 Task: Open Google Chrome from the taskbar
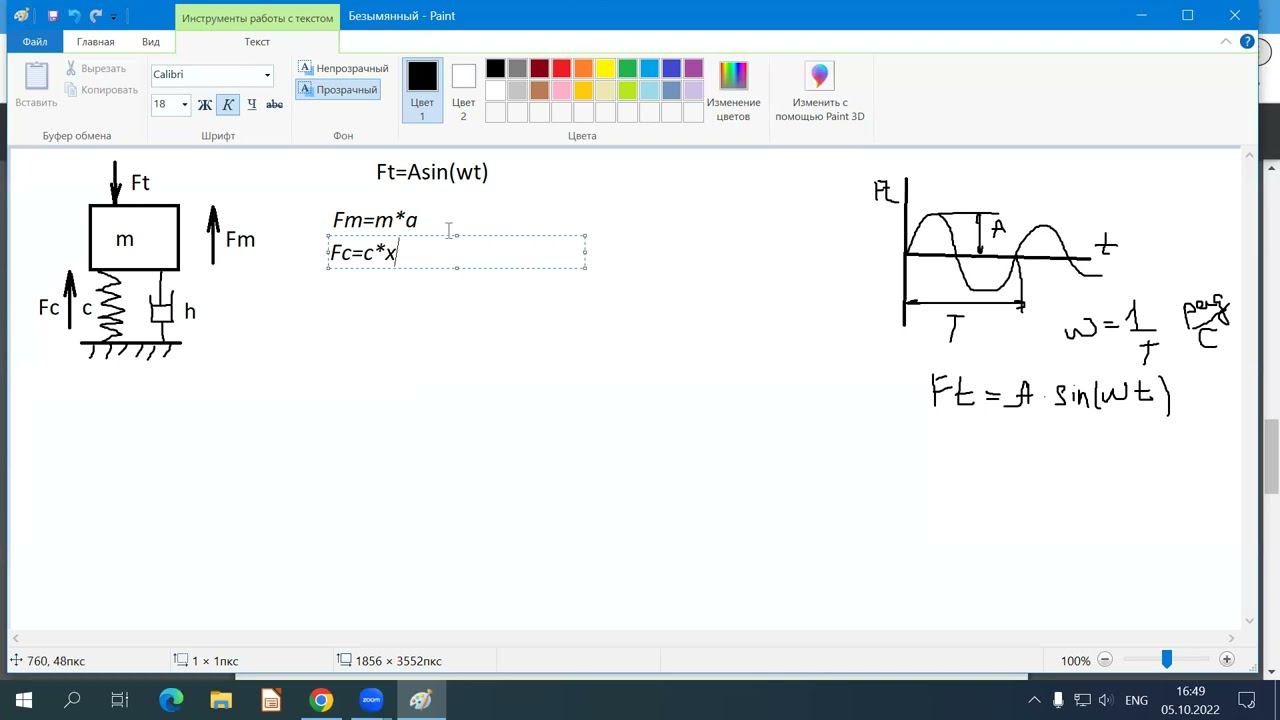point(321,700)
